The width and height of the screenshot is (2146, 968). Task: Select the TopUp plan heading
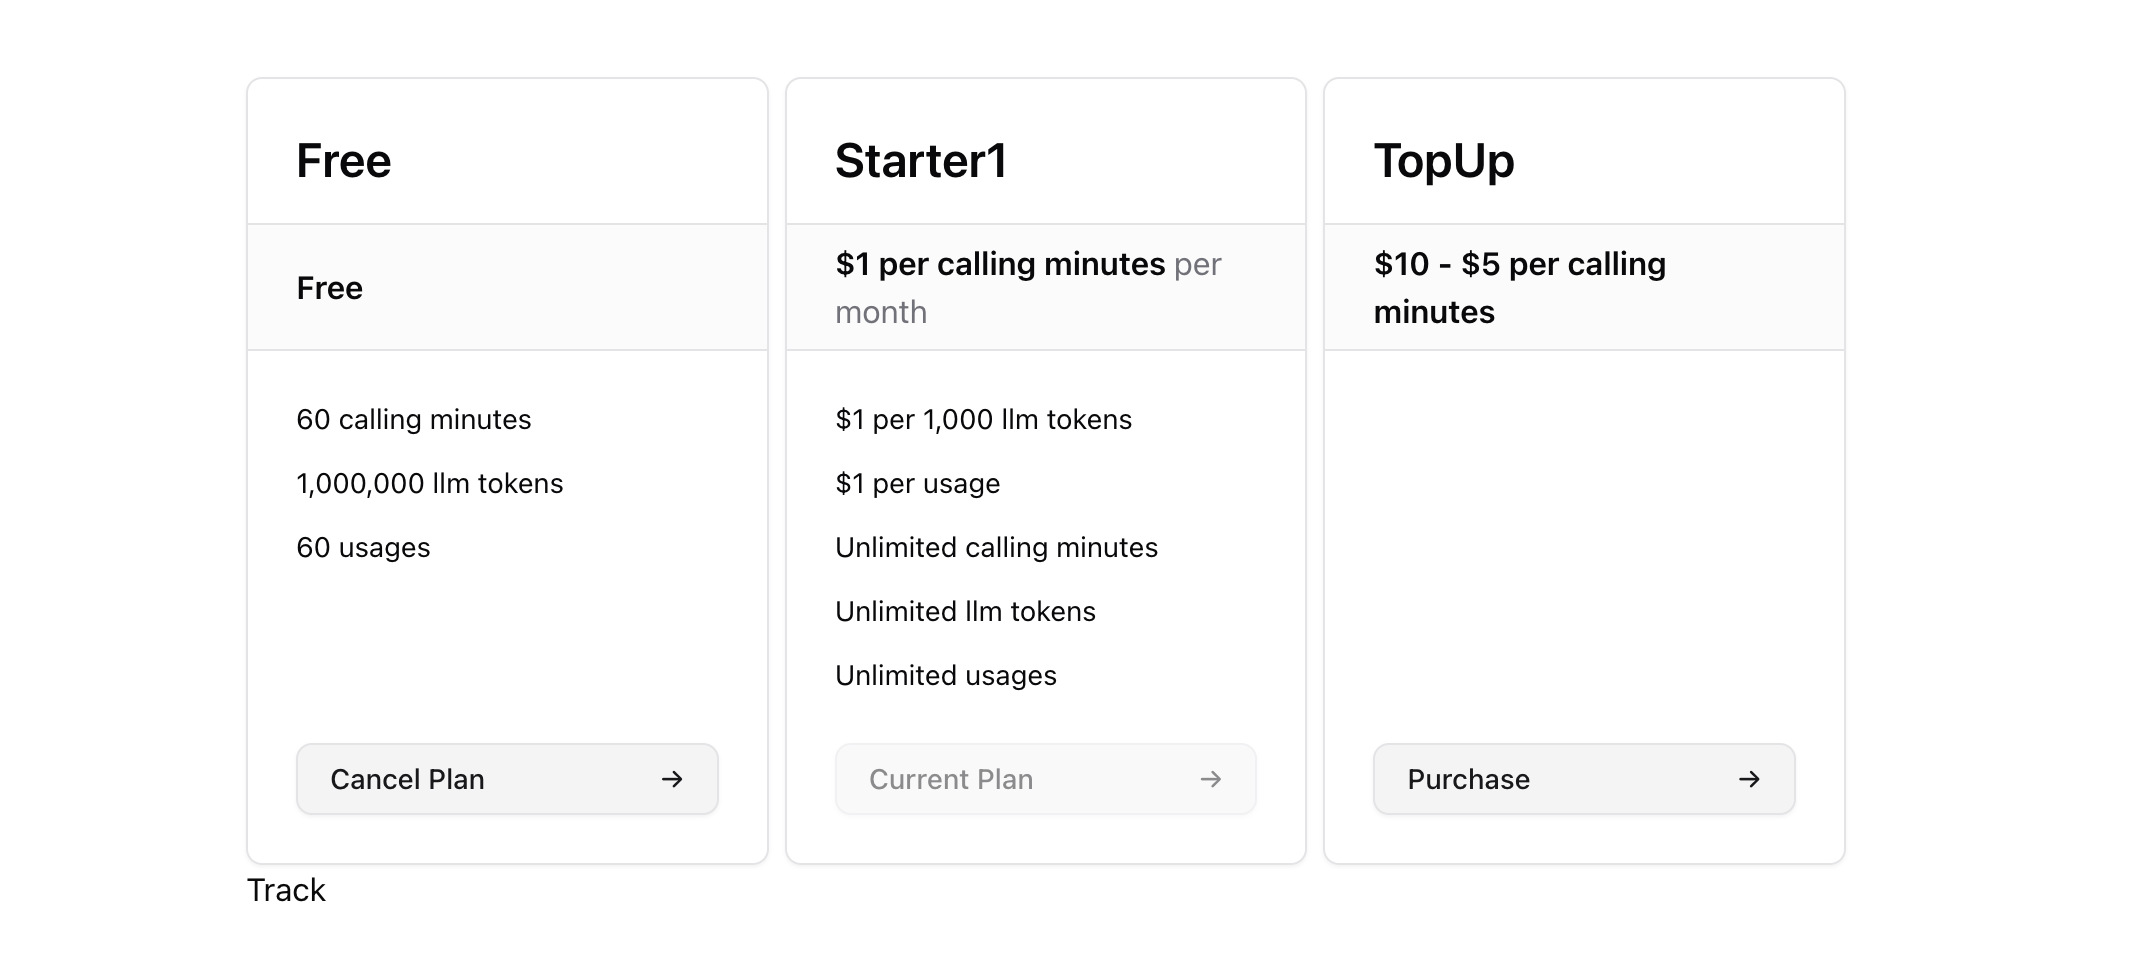pos(1443,161)
